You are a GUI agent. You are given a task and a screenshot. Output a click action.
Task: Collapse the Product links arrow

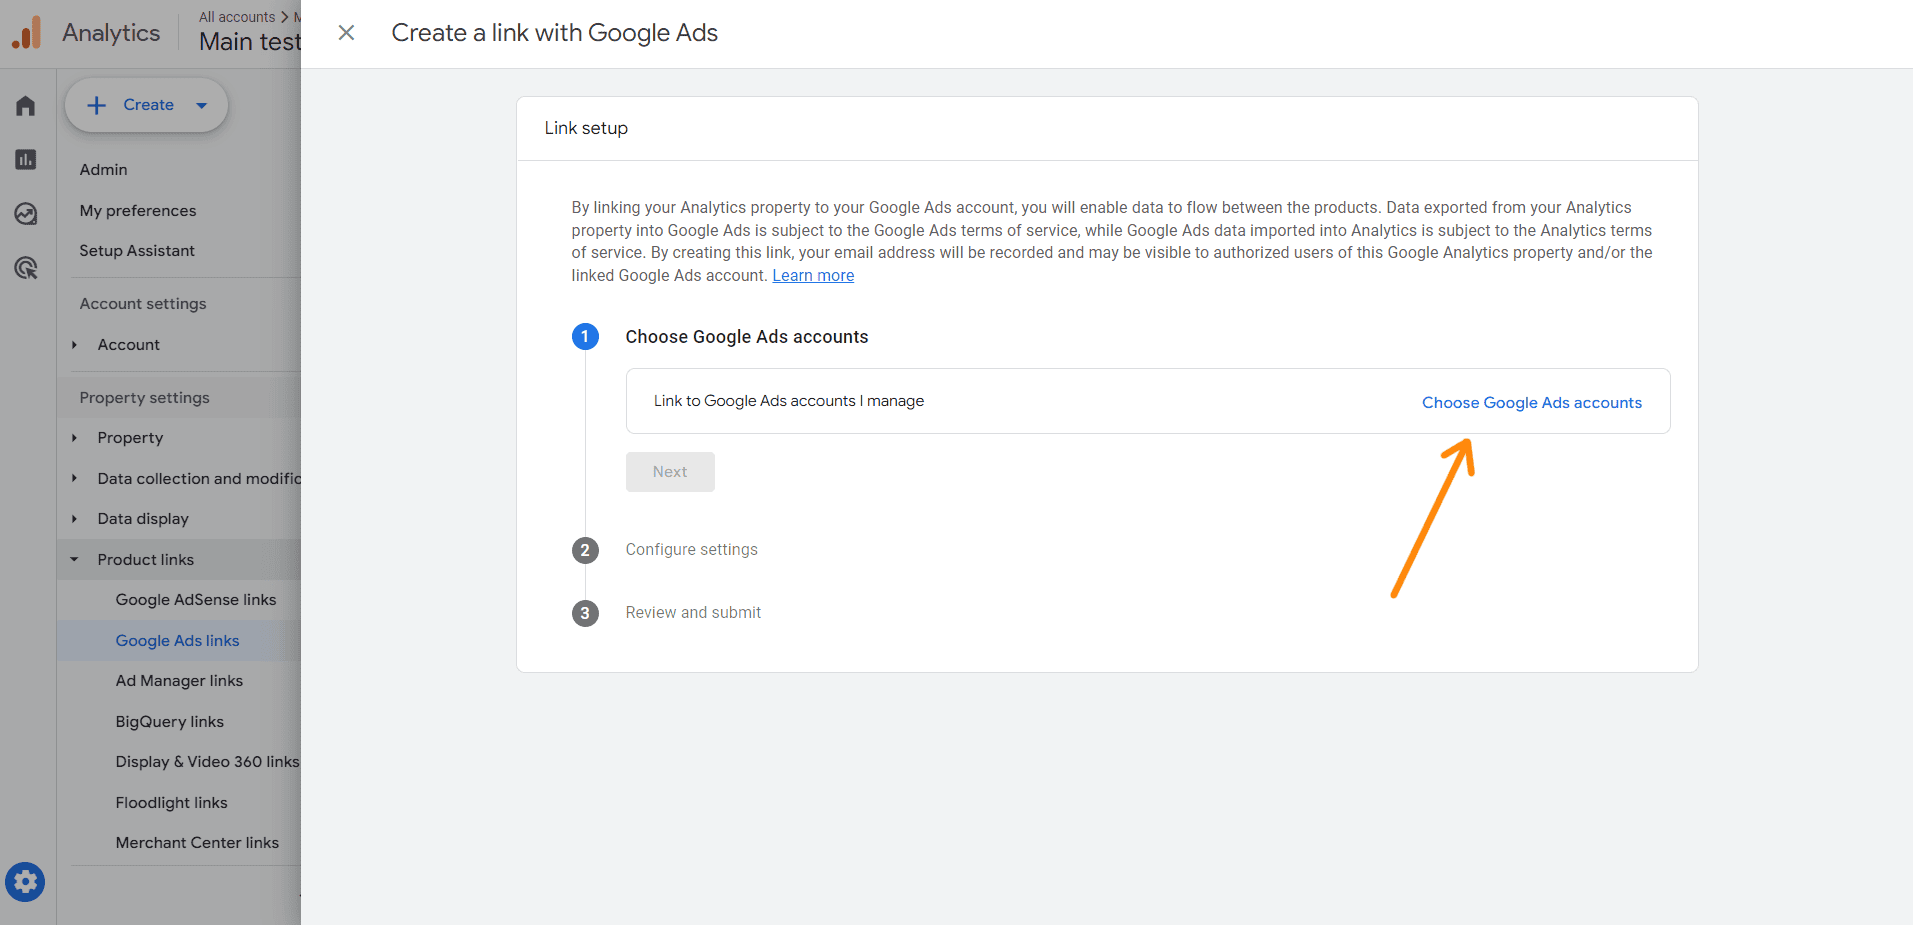pos(75,560)
